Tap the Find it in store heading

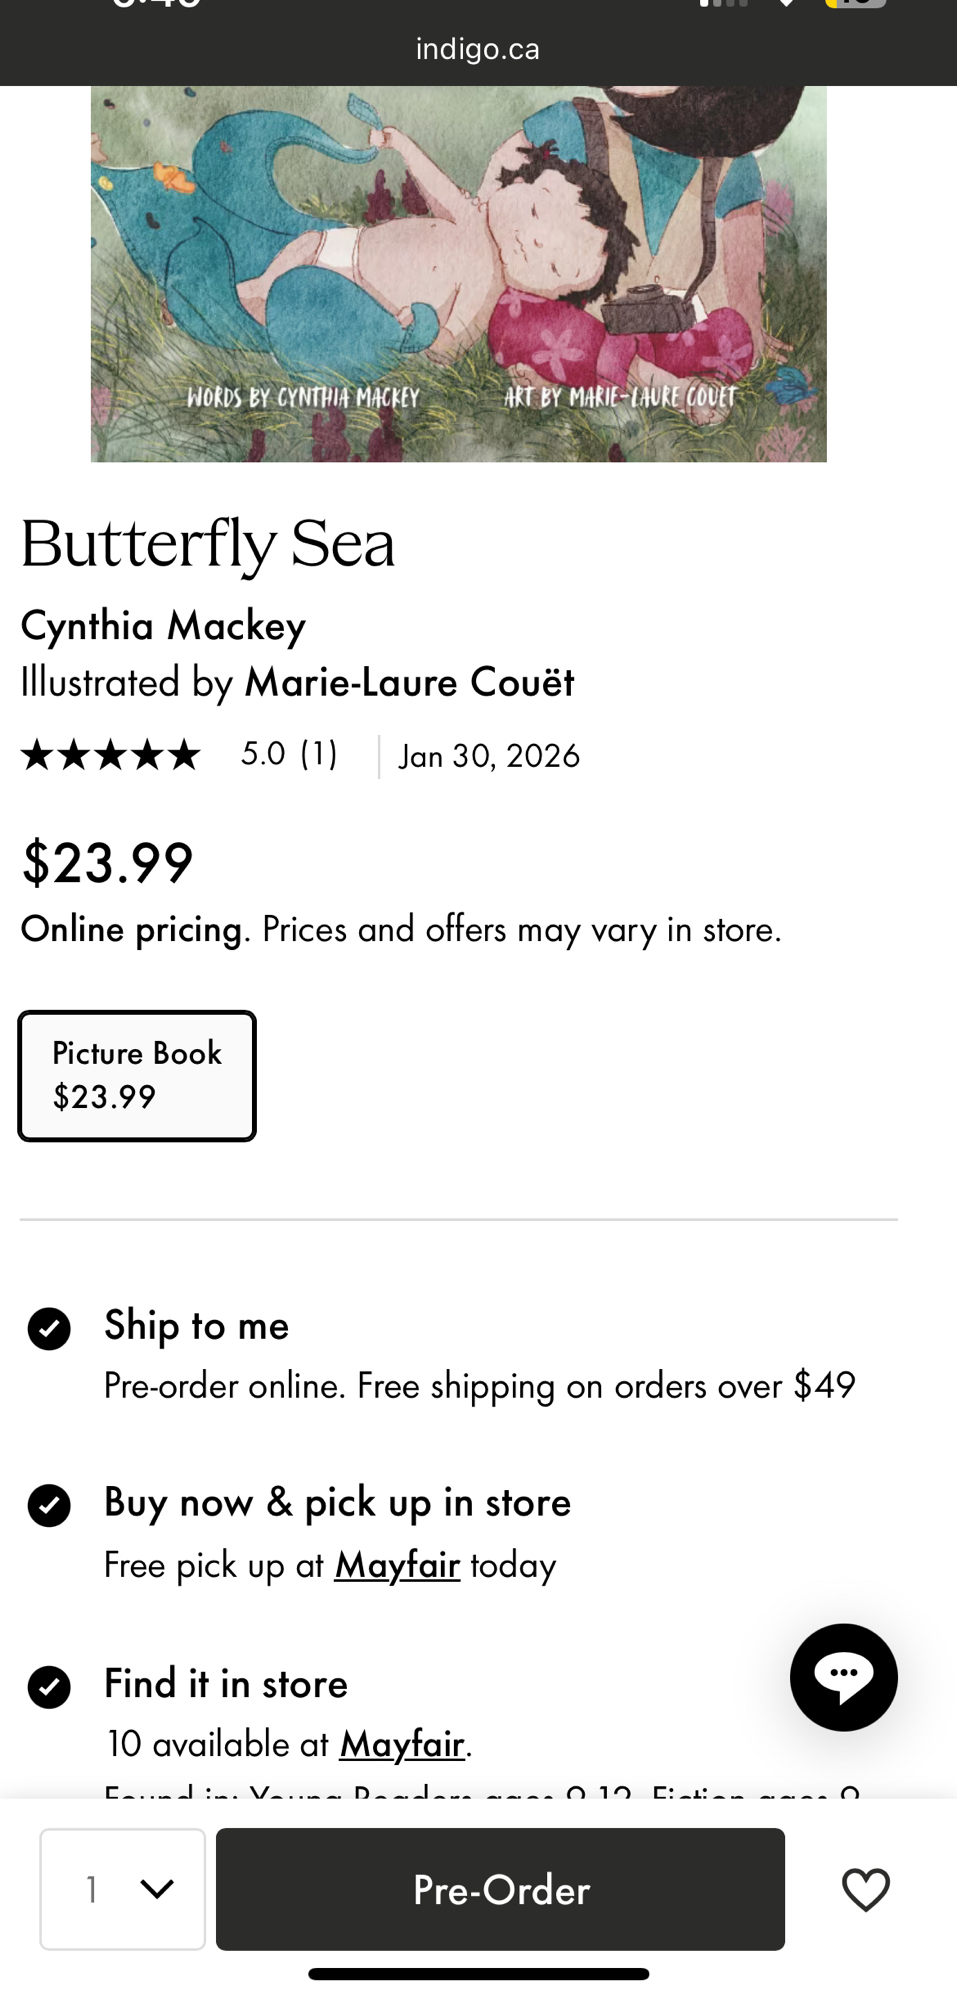226,1684
